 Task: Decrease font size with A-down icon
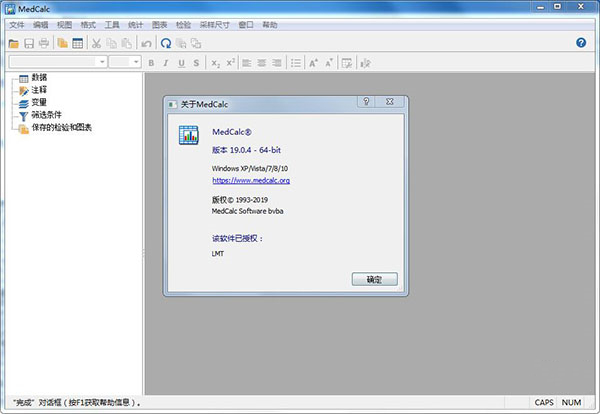point(329,63)
